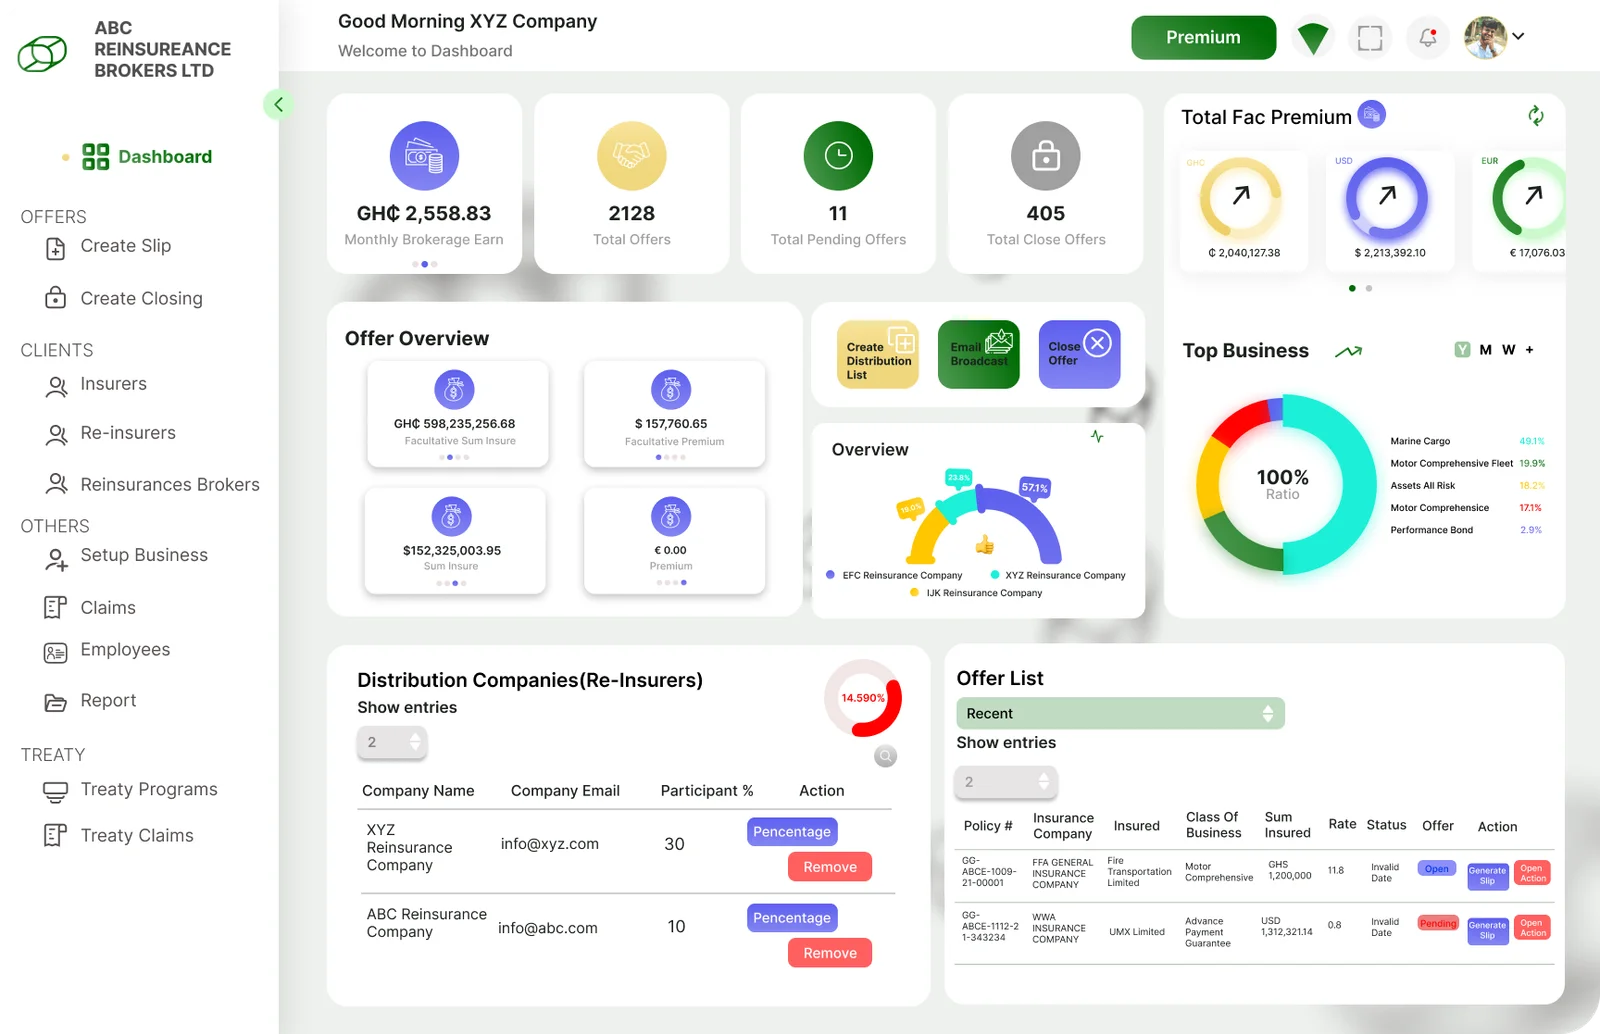This screenshot has width=1600, height=1034.
Task: Open Employees page
Action: pyautogui.click(x=106, y=651)
